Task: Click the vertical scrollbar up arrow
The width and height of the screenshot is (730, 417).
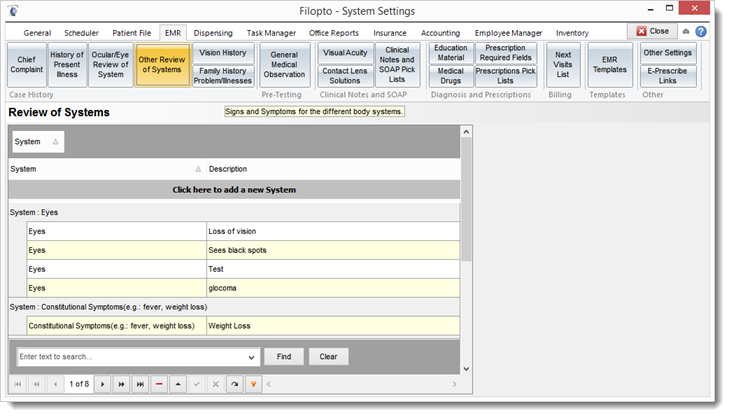Action: pos(466,132)
